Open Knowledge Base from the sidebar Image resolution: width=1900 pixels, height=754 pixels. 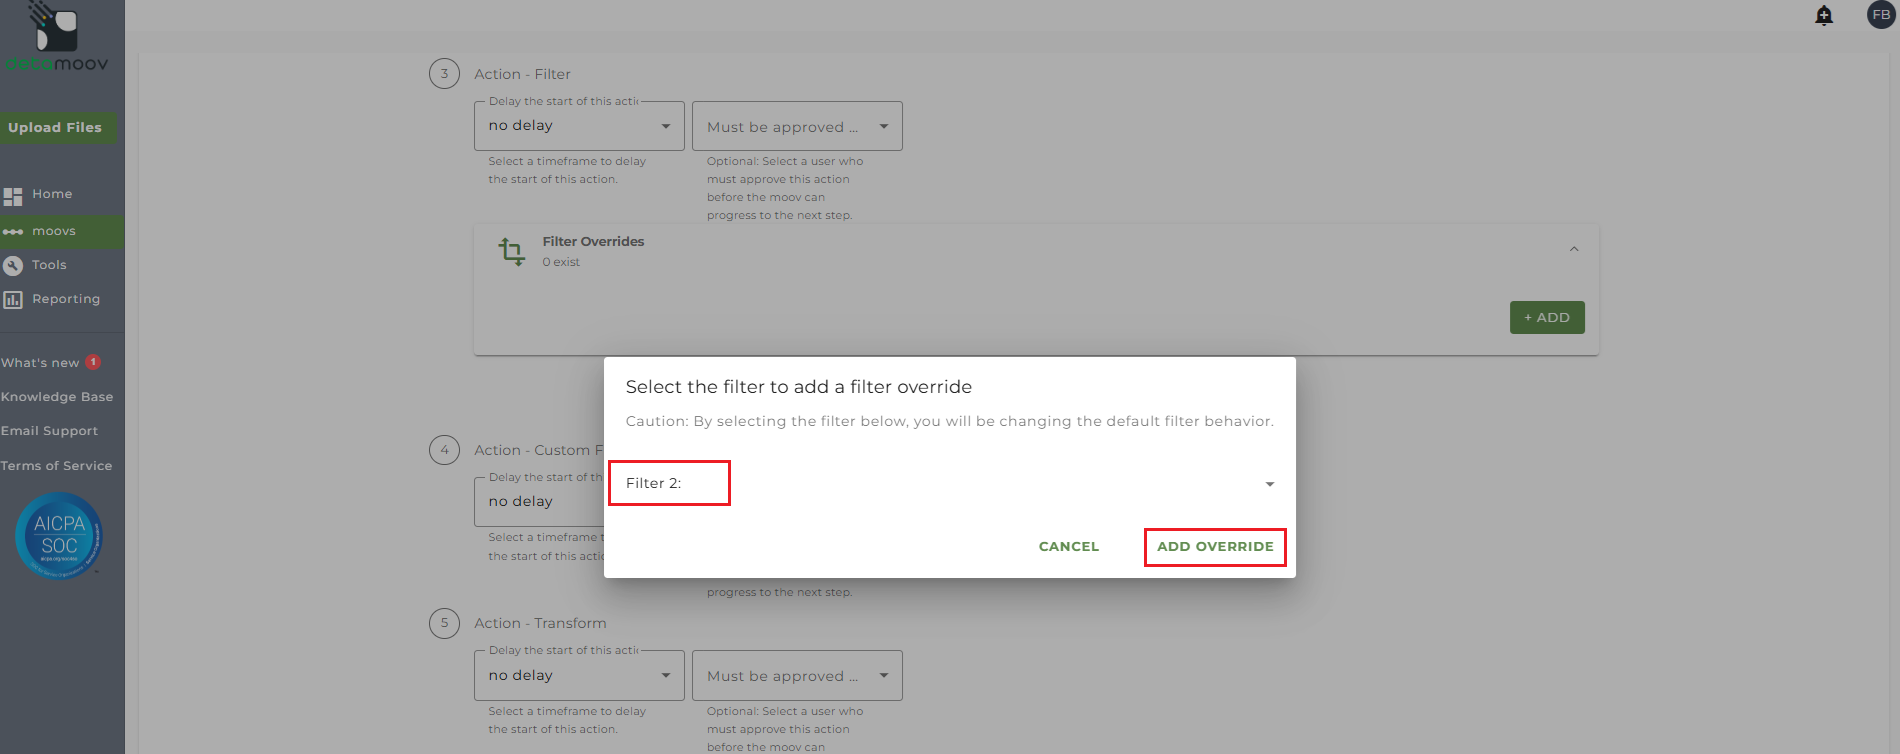click(57, 397)
